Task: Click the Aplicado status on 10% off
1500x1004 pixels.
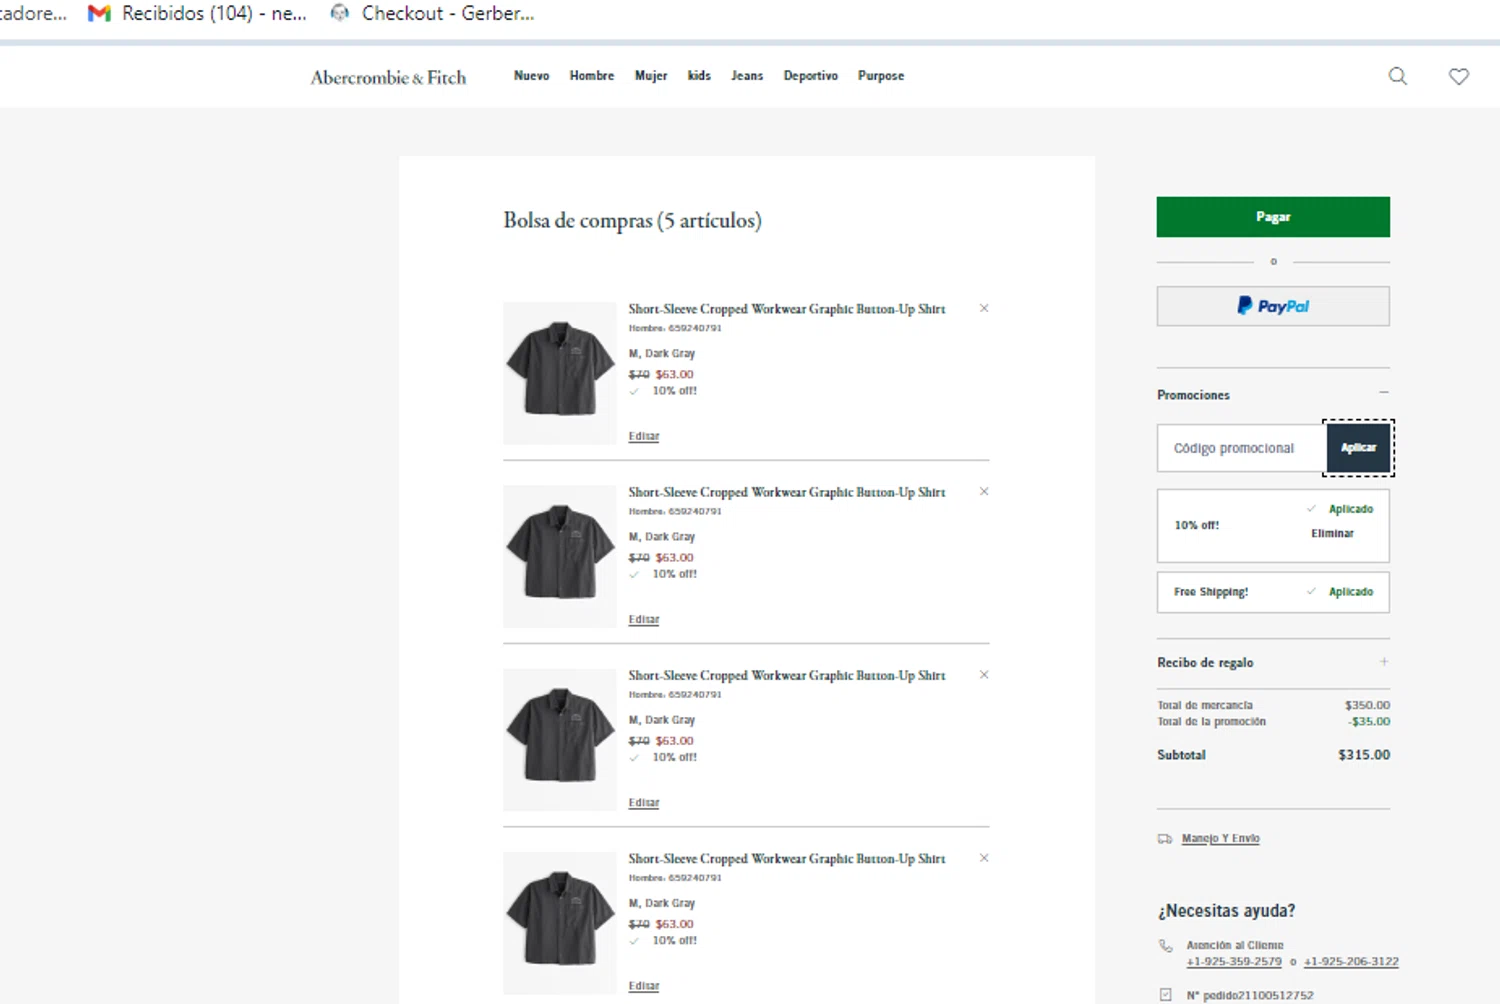Action: (1350, 509)
